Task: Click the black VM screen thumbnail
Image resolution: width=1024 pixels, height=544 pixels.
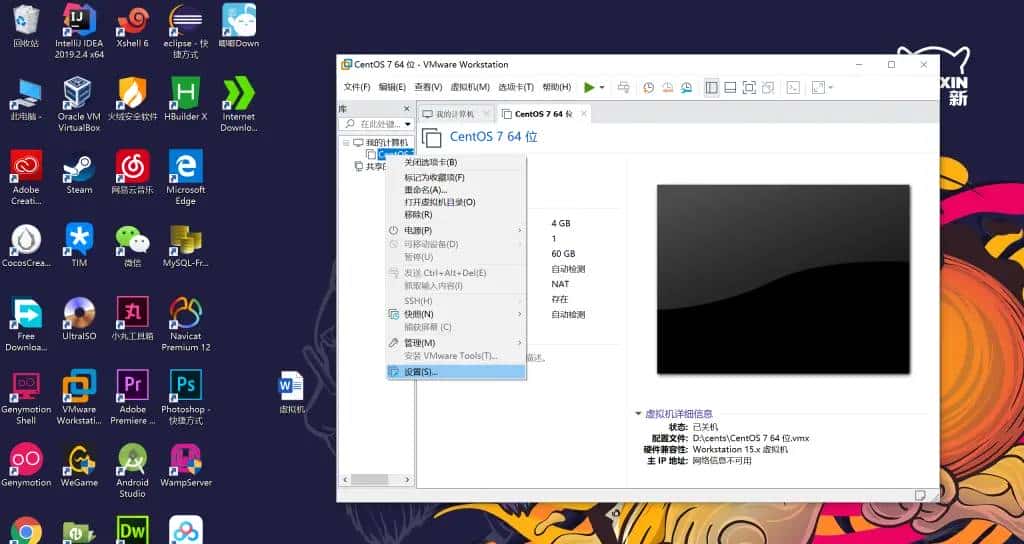Action: click(x=783, y=279)
